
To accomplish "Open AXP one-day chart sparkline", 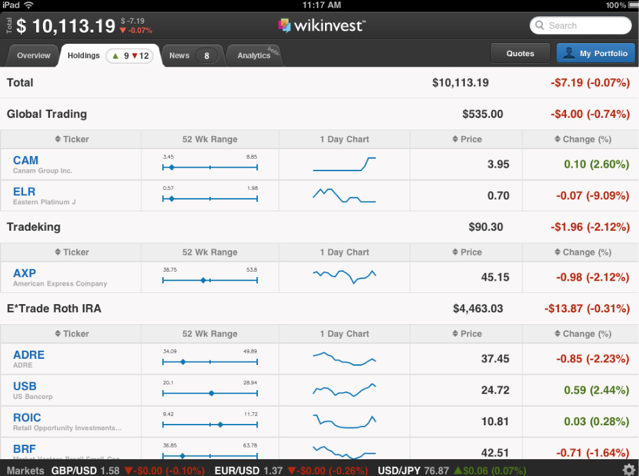I will tap(344, 277).
